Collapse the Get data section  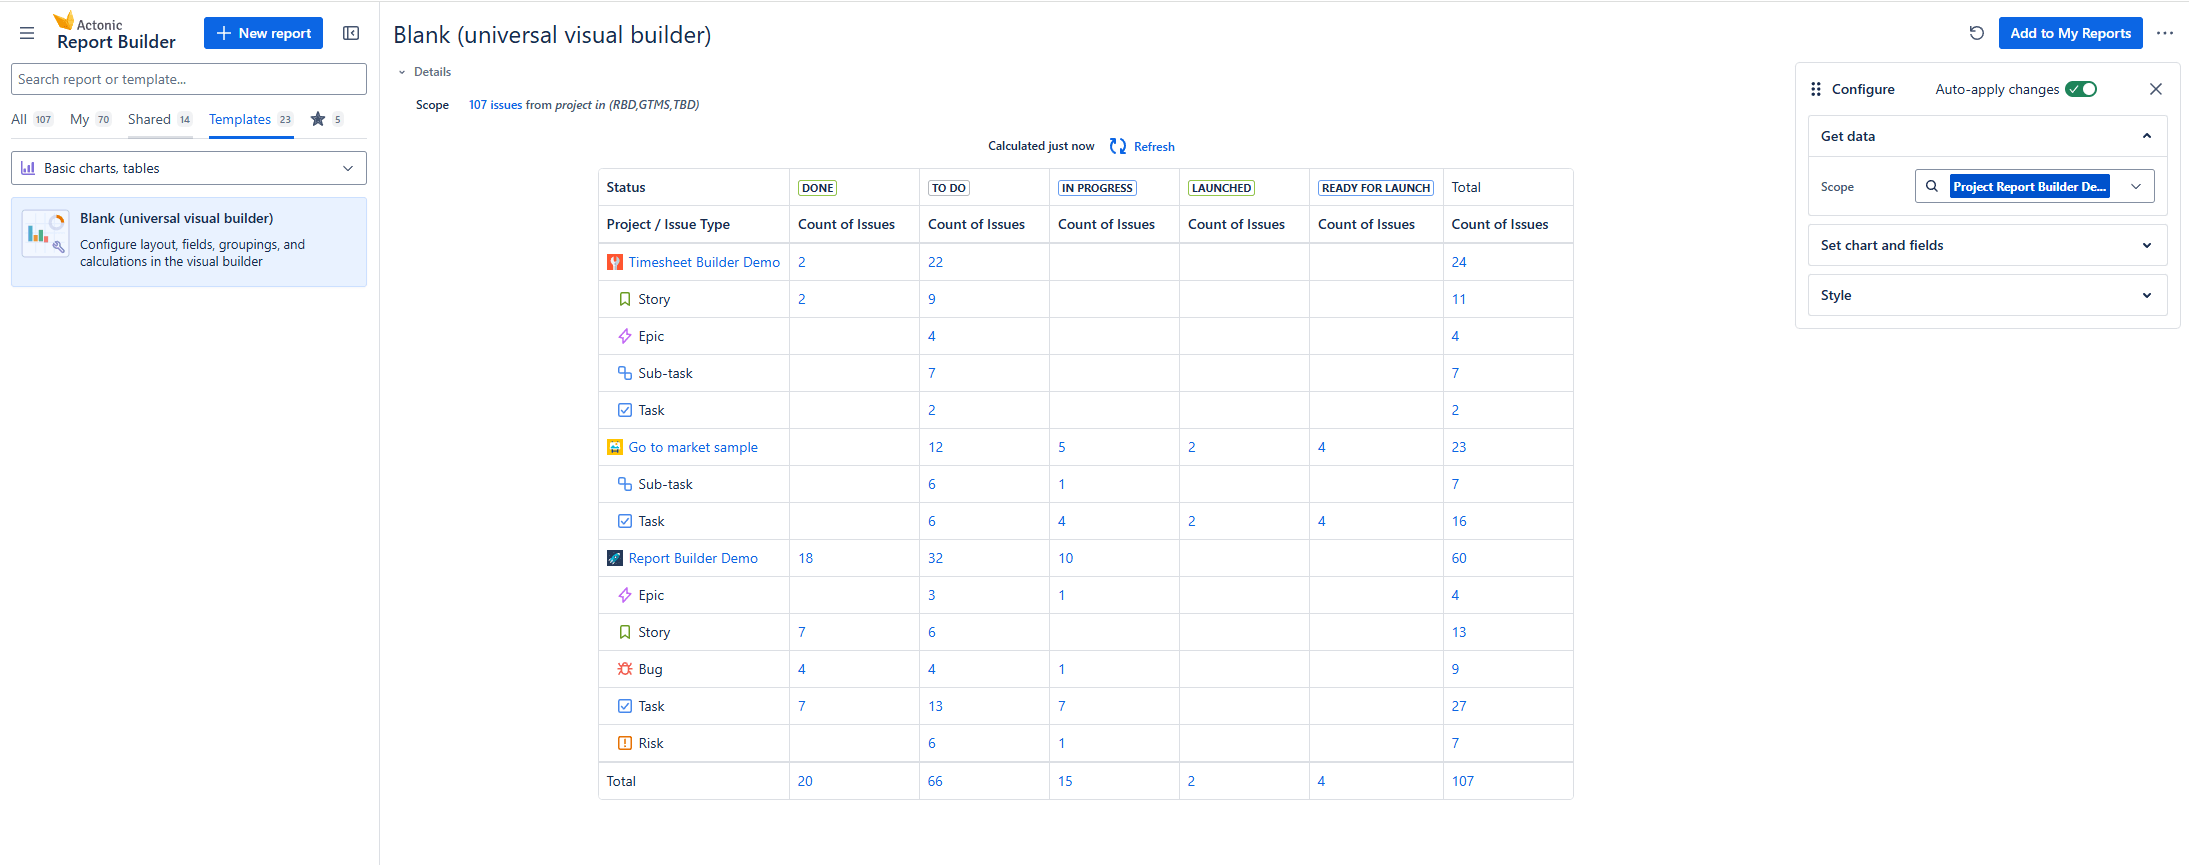click(2147, 136)
